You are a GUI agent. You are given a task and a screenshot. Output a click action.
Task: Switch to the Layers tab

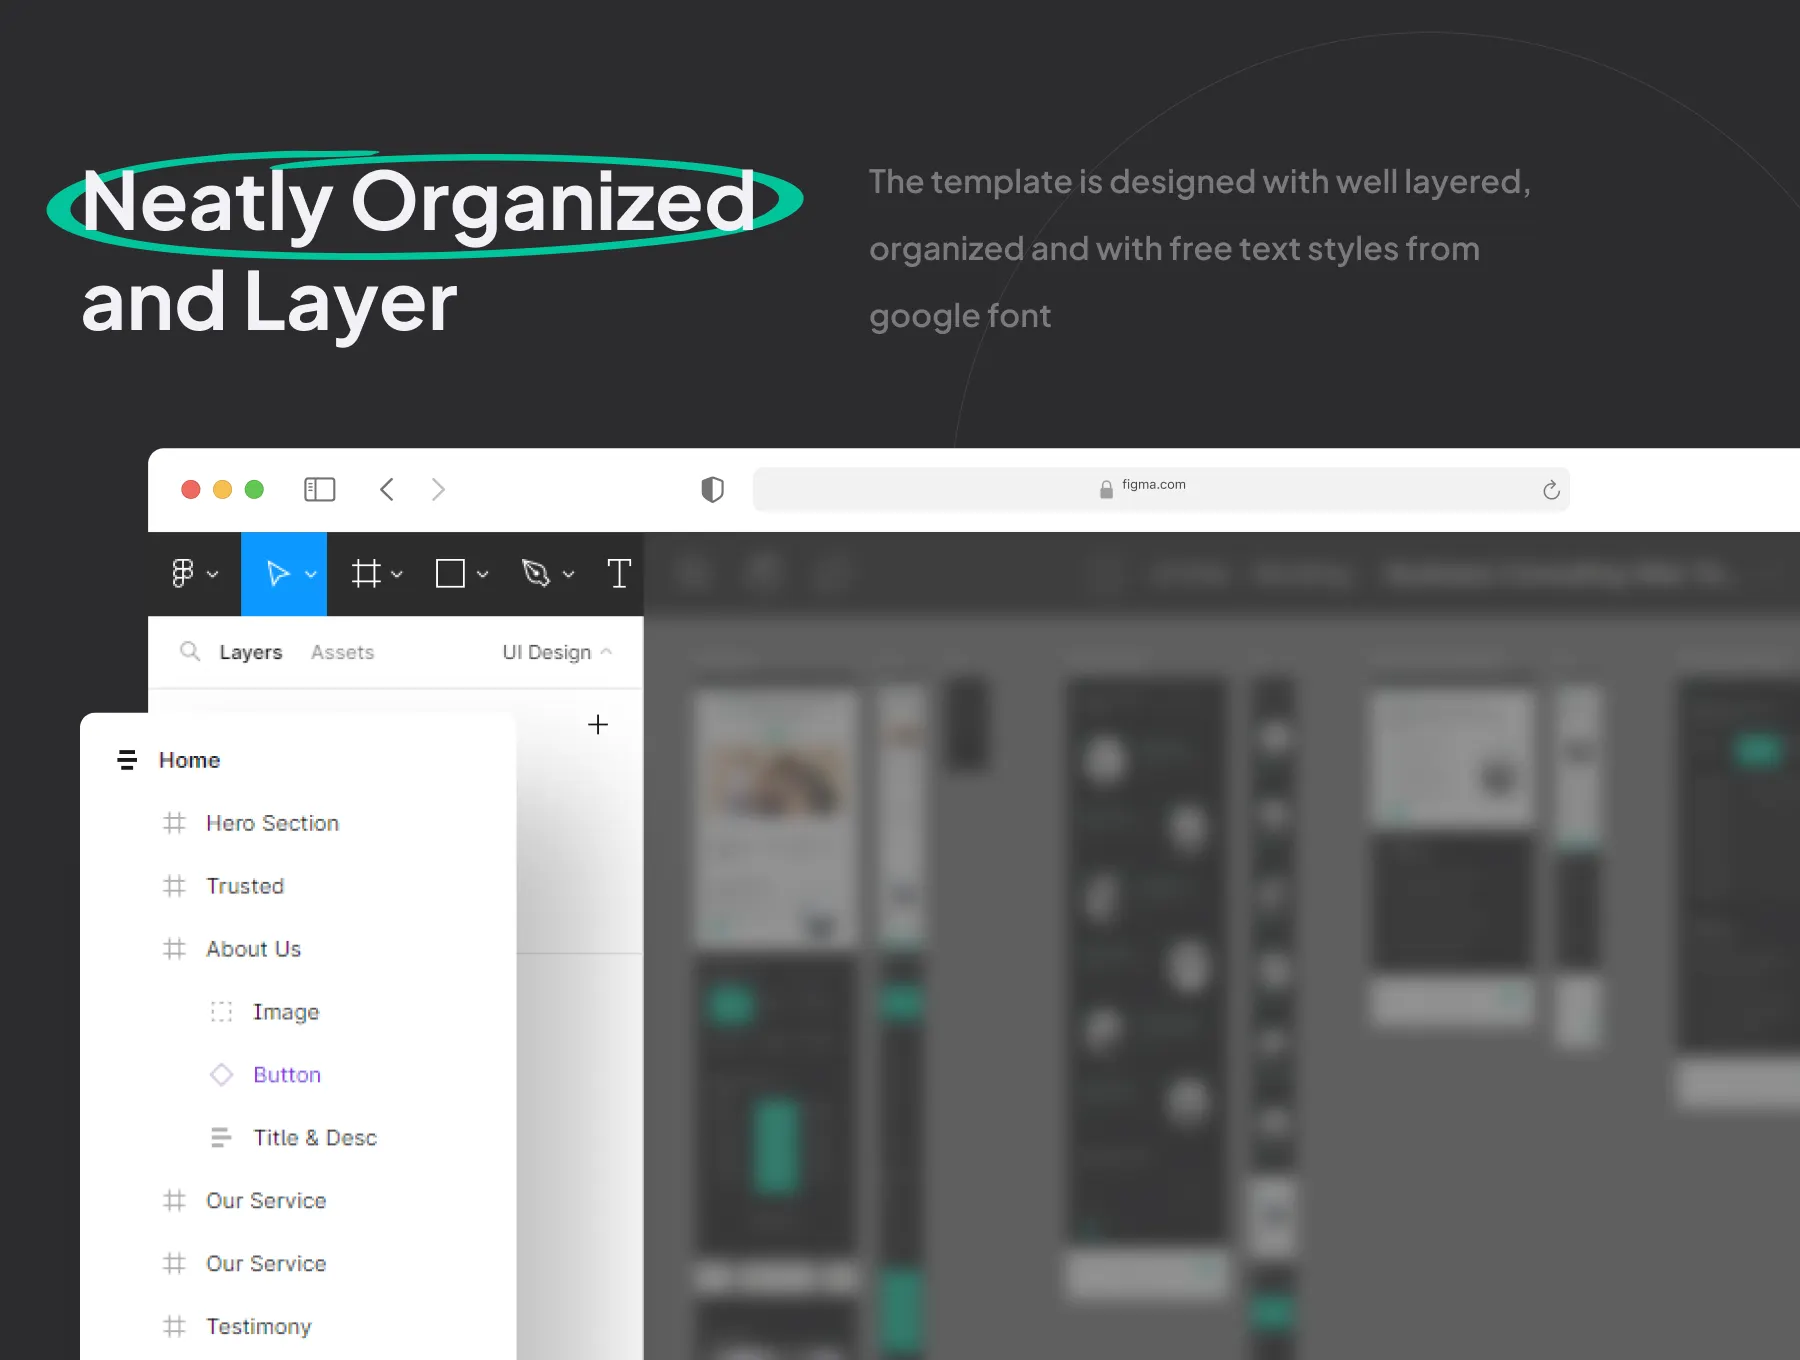(250, 652)
